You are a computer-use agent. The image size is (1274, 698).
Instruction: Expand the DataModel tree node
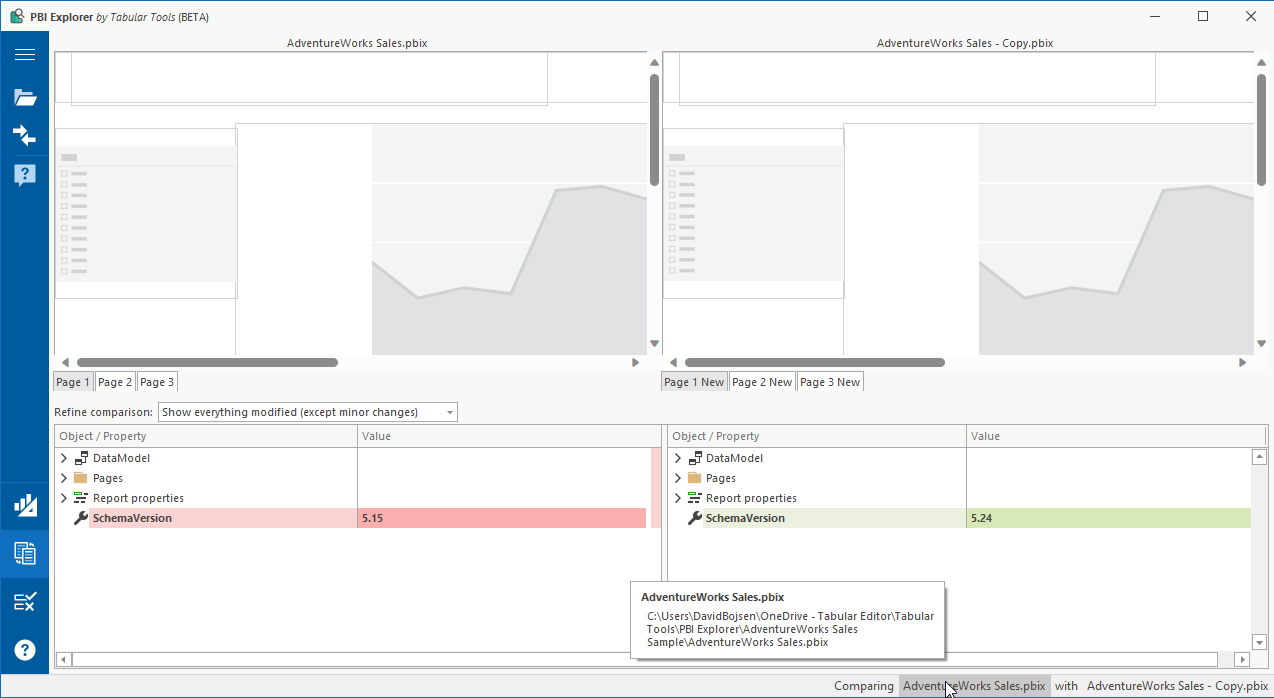[63, 457]
